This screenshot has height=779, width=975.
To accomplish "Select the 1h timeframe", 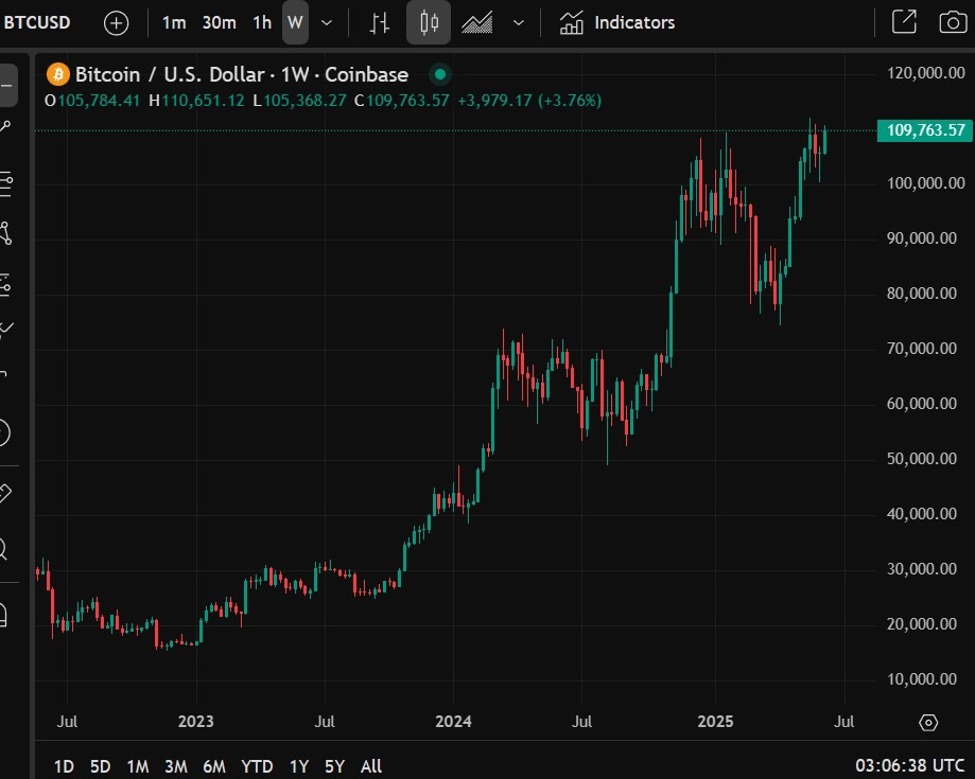I will 261,22.
